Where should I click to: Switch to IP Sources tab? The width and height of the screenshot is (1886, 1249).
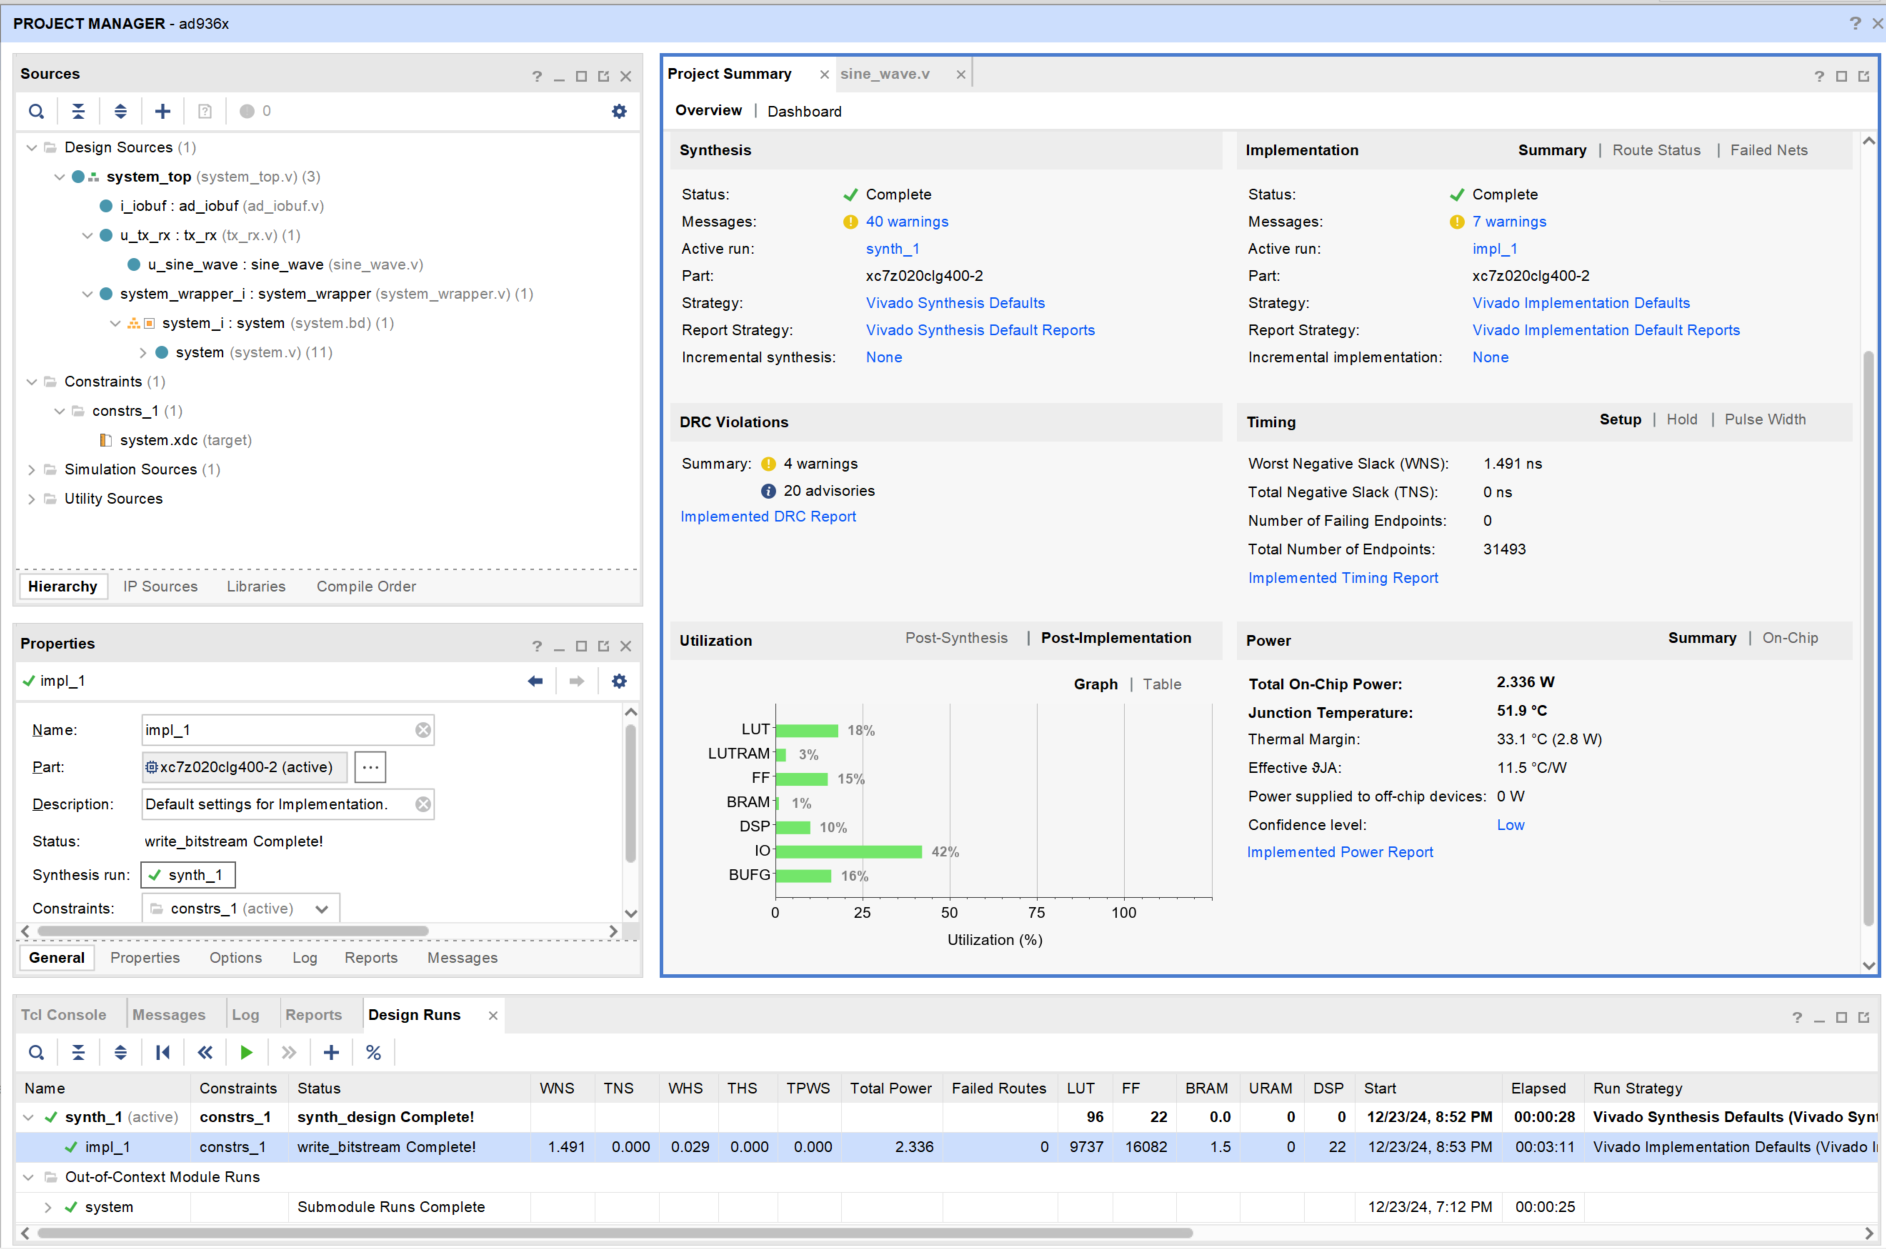coord(160,587)
